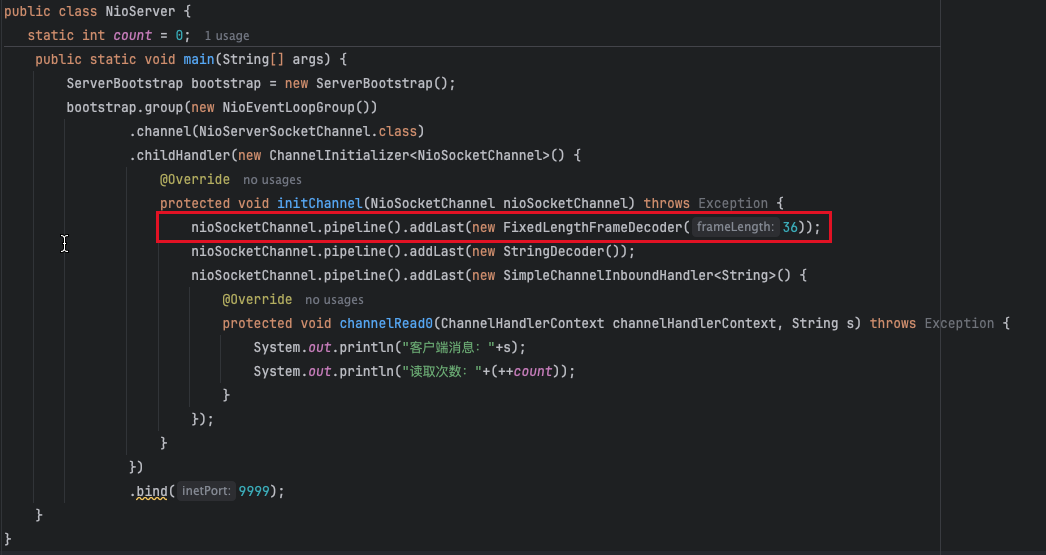Image resolution: width=1046 pixels, height=555 pixels.
Task: Click the initial value 0 of count
Action: [179, 35]
